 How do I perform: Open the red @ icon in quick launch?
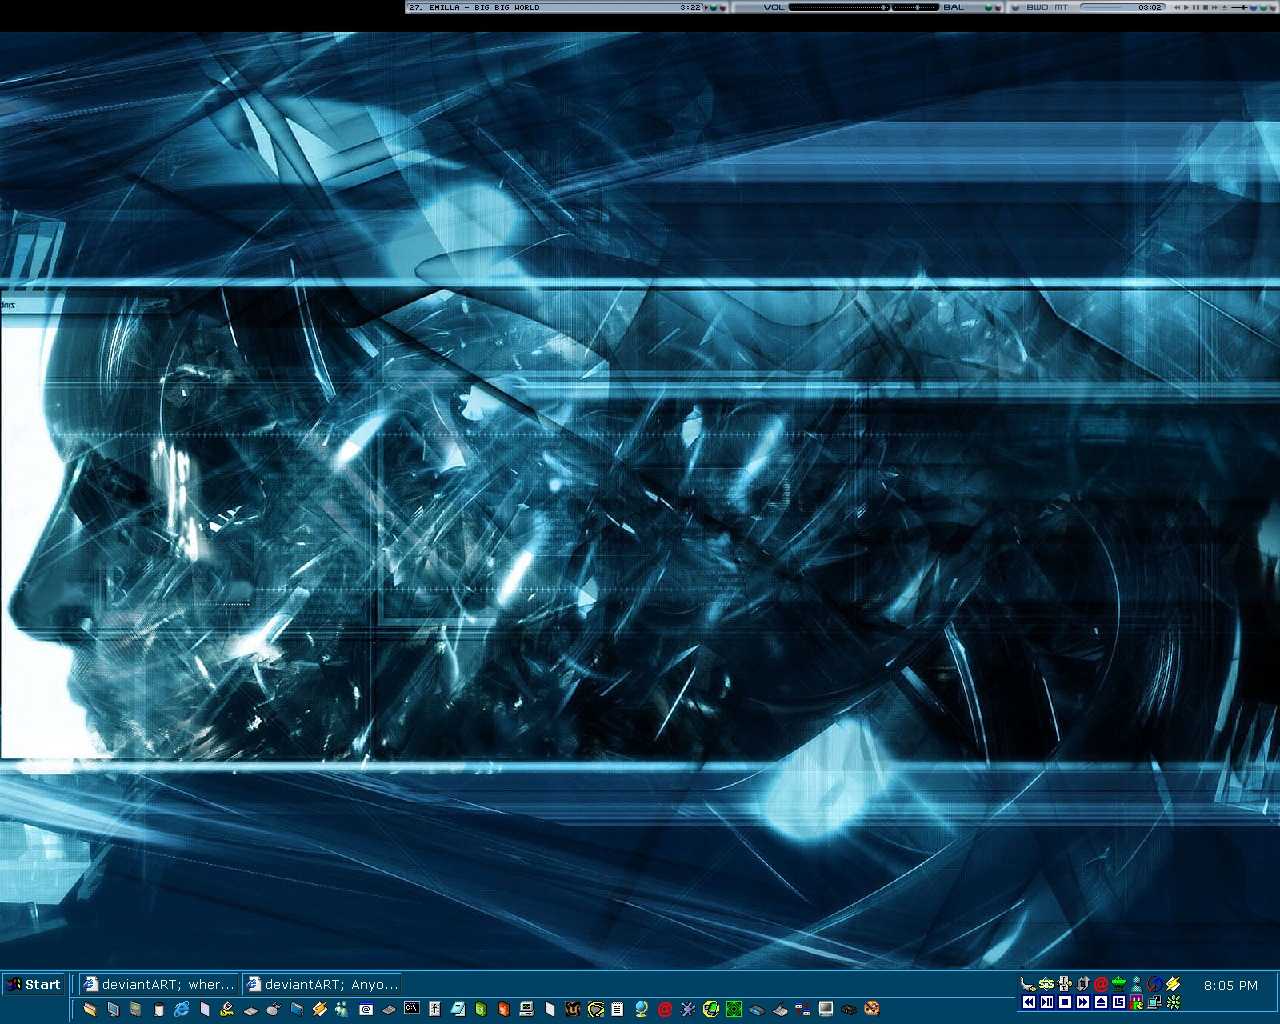point(664,1009)
